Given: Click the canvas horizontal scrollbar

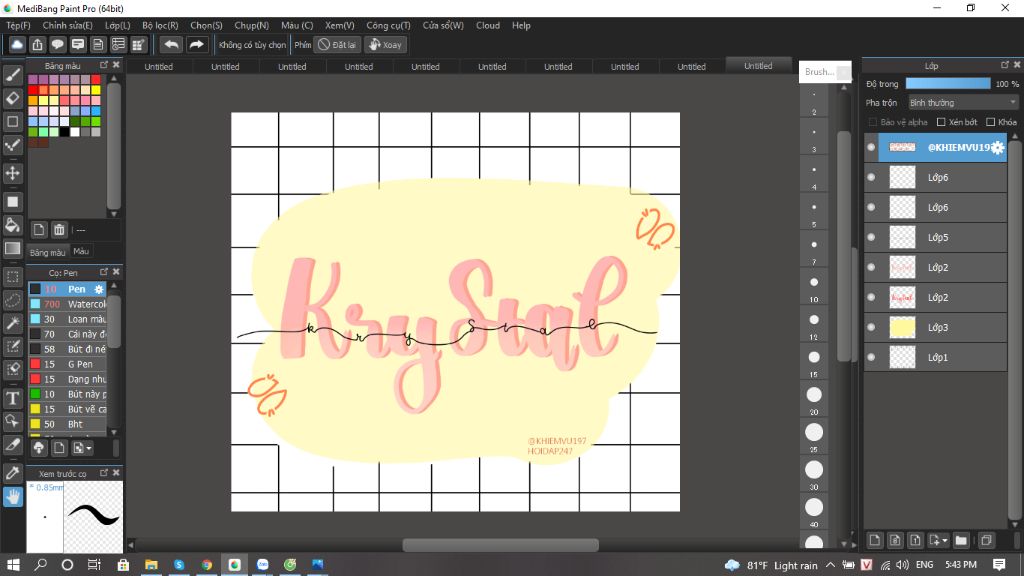Looking at the screenshot, I should point(500,545).
